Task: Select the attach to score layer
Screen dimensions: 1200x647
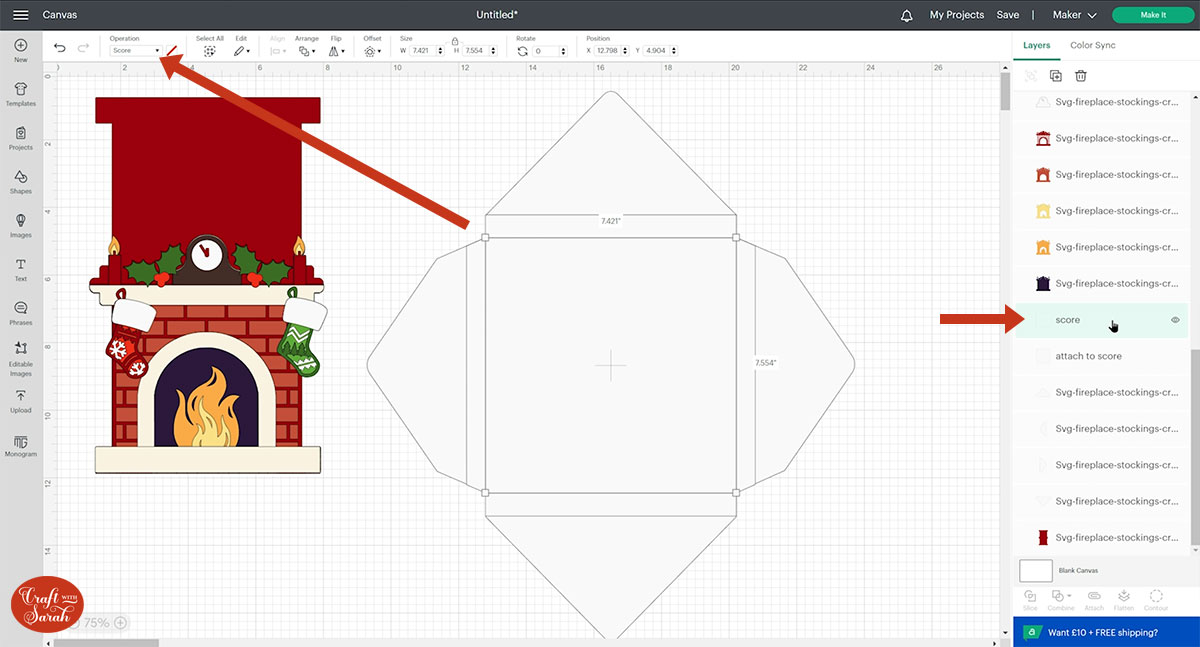Action: pyautogui.click(x=1089, y=355)
